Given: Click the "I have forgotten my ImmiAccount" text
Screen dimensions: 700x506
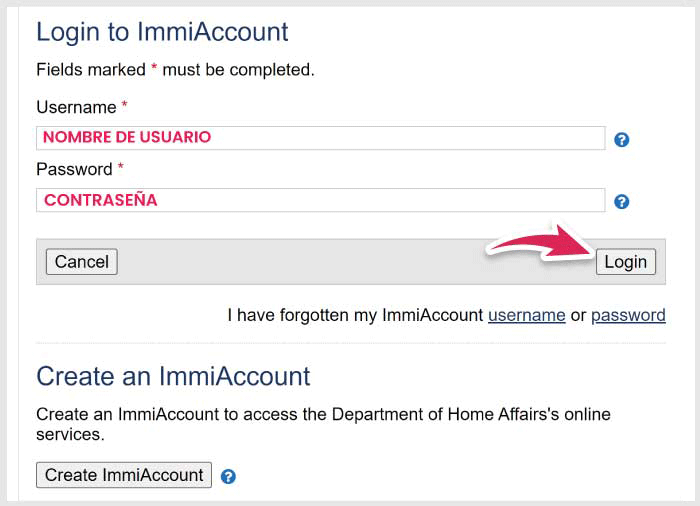Looking at the screenshot, I should coord(355,315).
